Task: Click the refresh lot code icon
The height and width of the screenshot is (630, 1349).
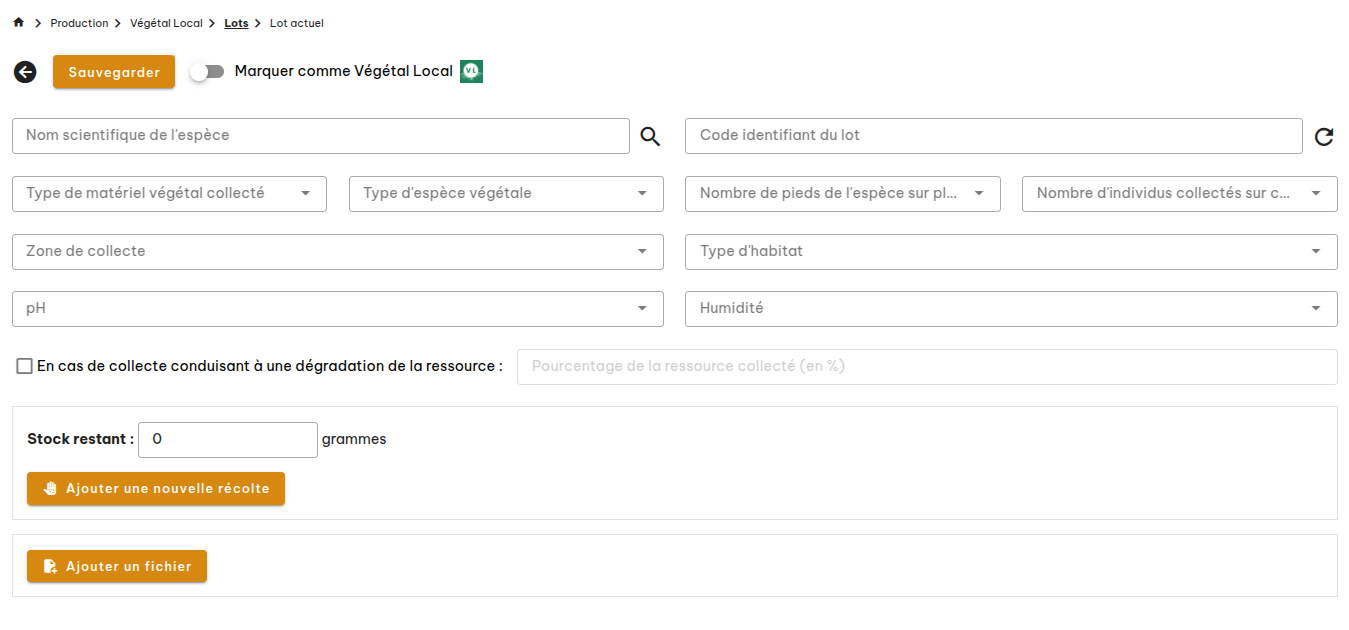Action: pyautogui.click(x=1324, y=137)
